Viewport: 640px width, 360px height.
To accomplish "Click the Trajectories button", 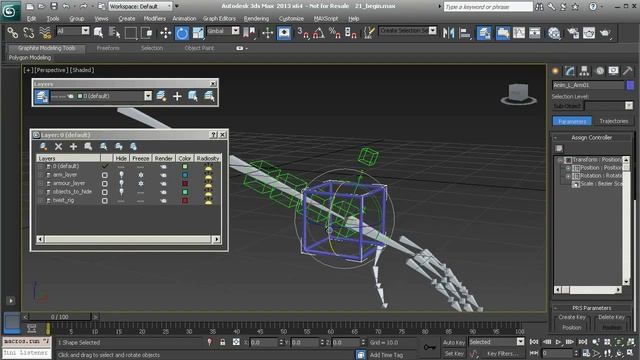I will pos(613,121).
